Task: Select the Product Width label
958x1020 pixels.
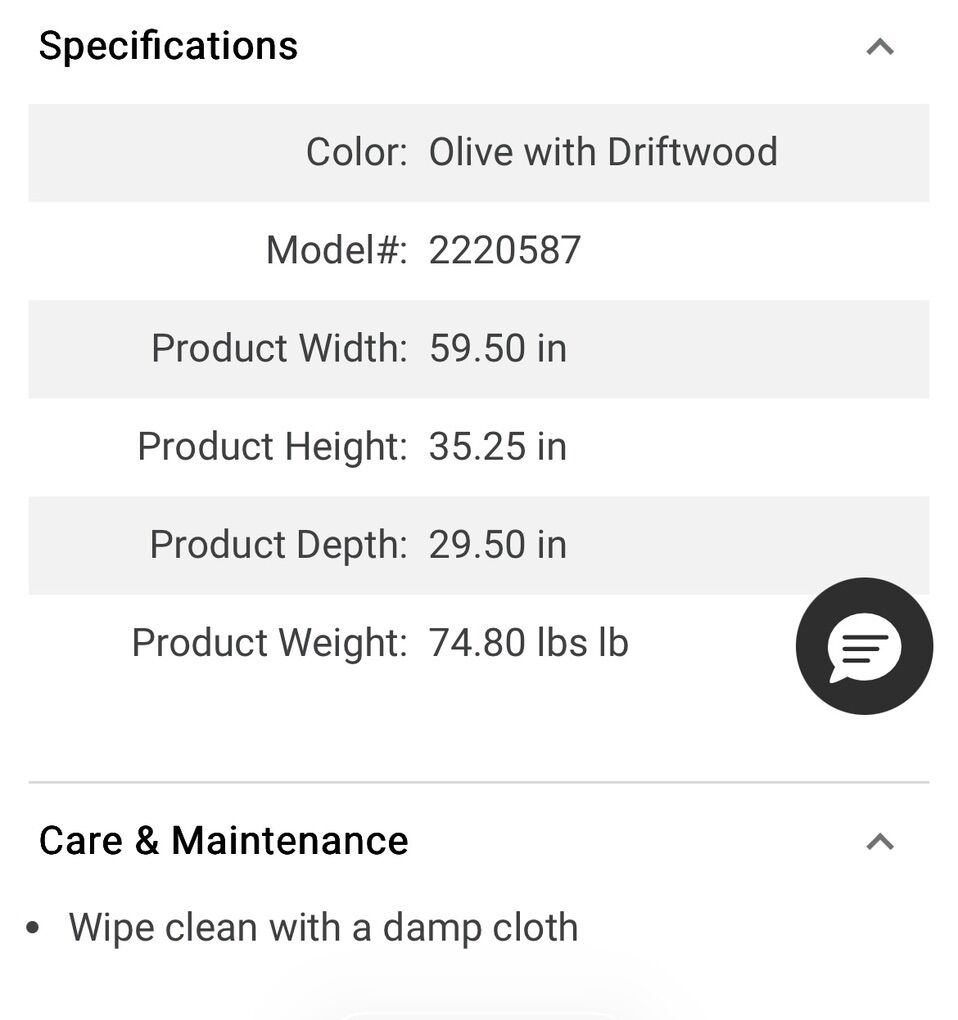Action: tap(279, 348)
